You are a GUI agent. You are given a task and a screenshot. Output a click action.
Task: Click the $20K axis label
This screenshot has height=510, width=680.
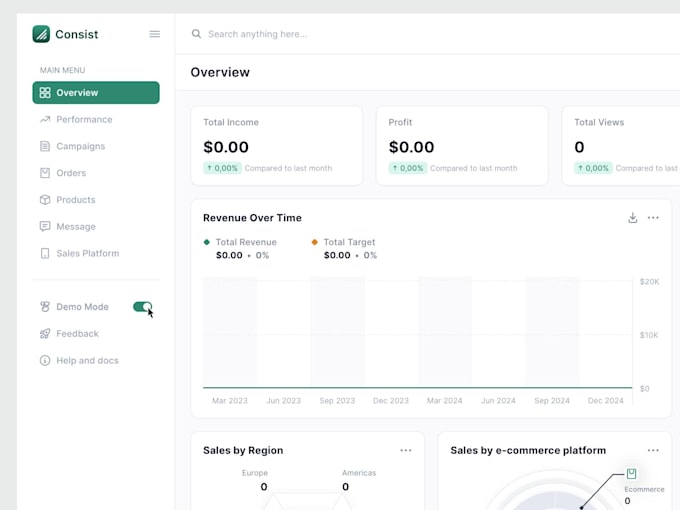[649, 282]
